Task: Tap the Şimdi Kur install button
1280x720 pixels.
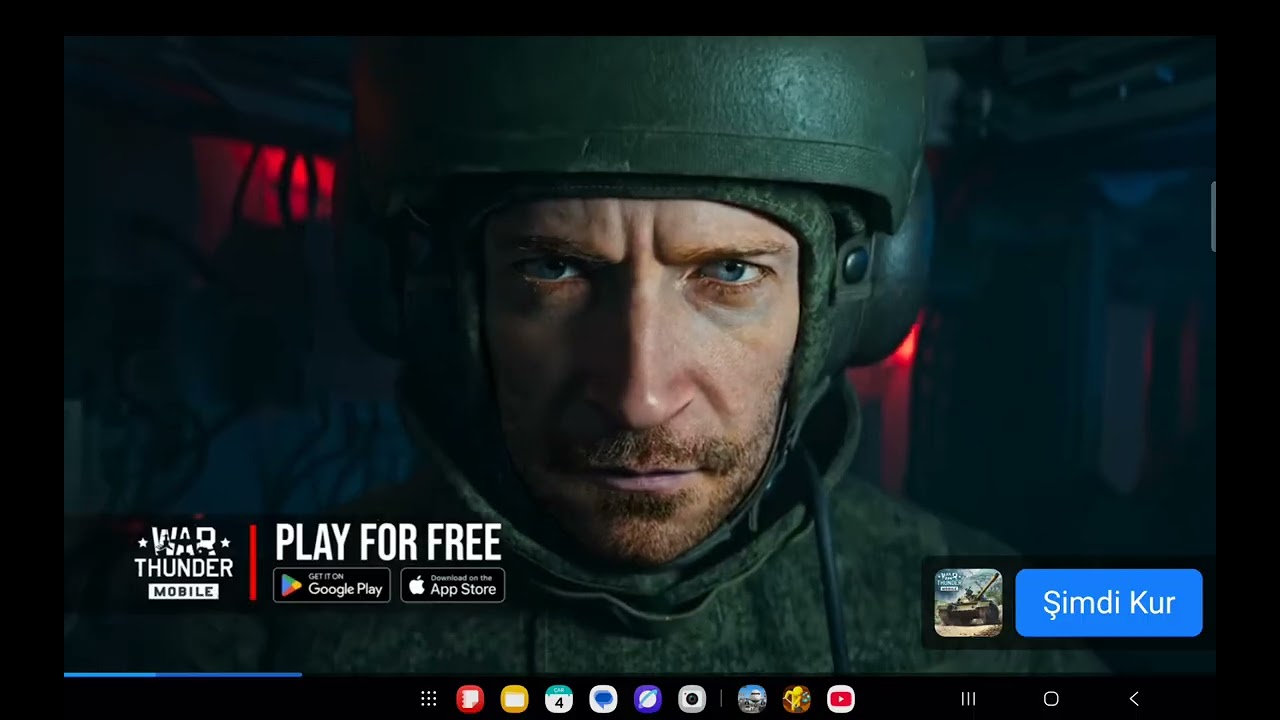Action: point(1109,603)
